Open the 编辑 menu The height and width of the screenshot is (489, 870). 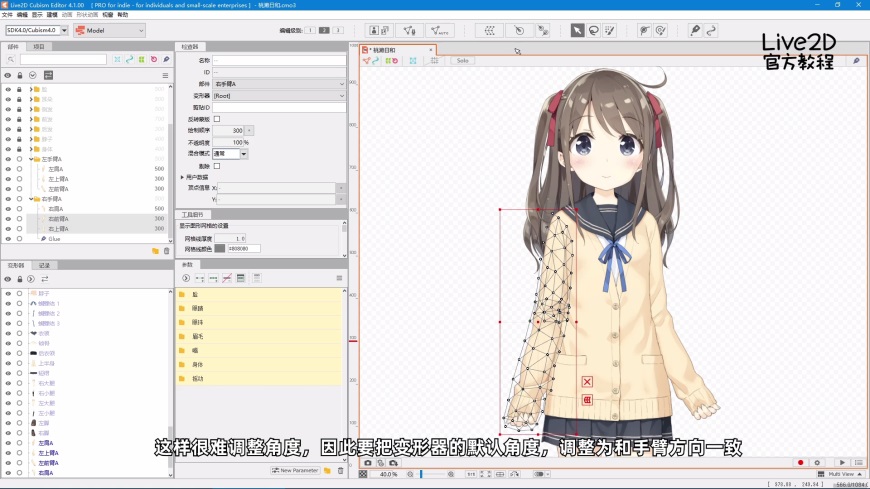22,15
